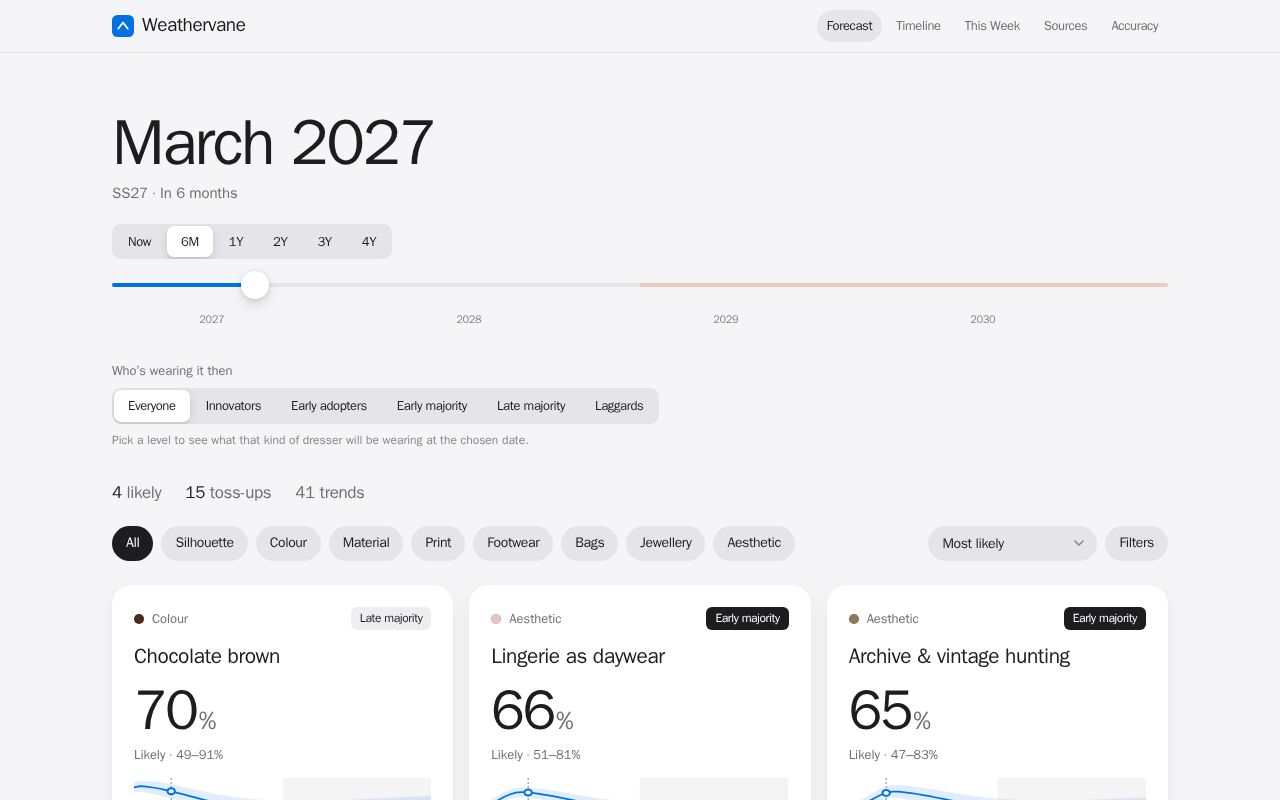Viewport: 1280px width, 800px height.
Task: Click the Chocolate brown colour dot
Action: [139, 619]
